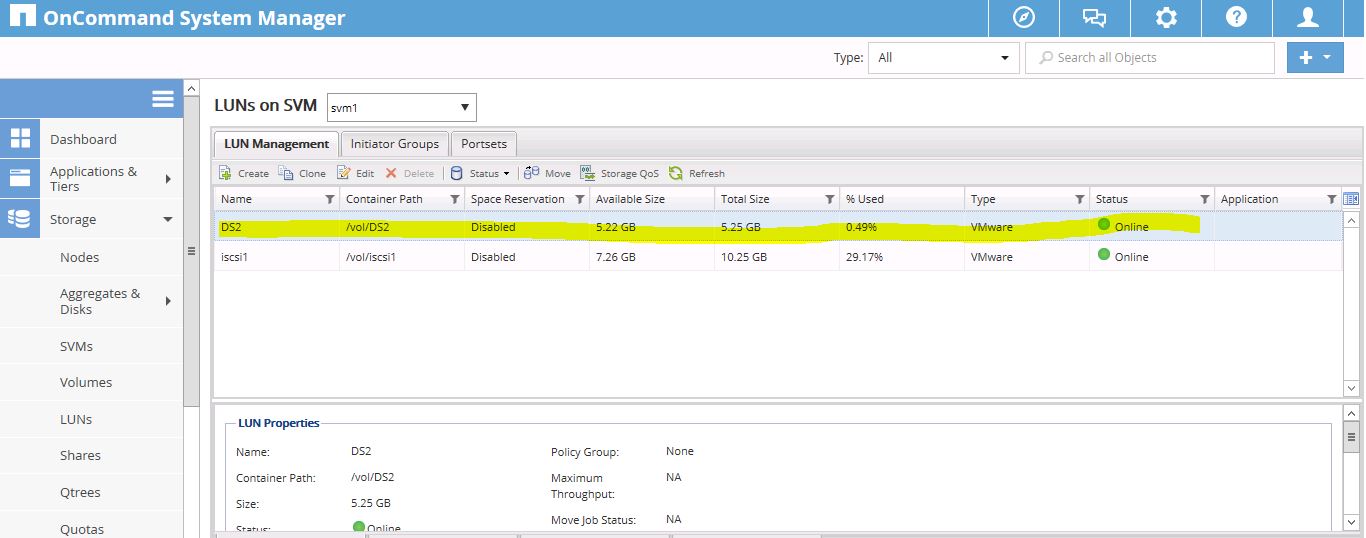This screenshot has height=538, width=1366.
Task: Click the Move toolbar button
Action: (x=547, y=173)
